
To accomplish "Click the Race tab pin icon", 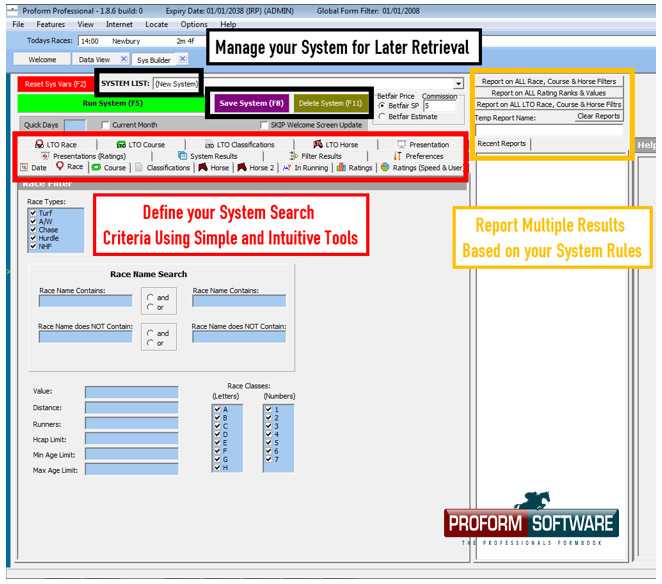I will point(60,166).
